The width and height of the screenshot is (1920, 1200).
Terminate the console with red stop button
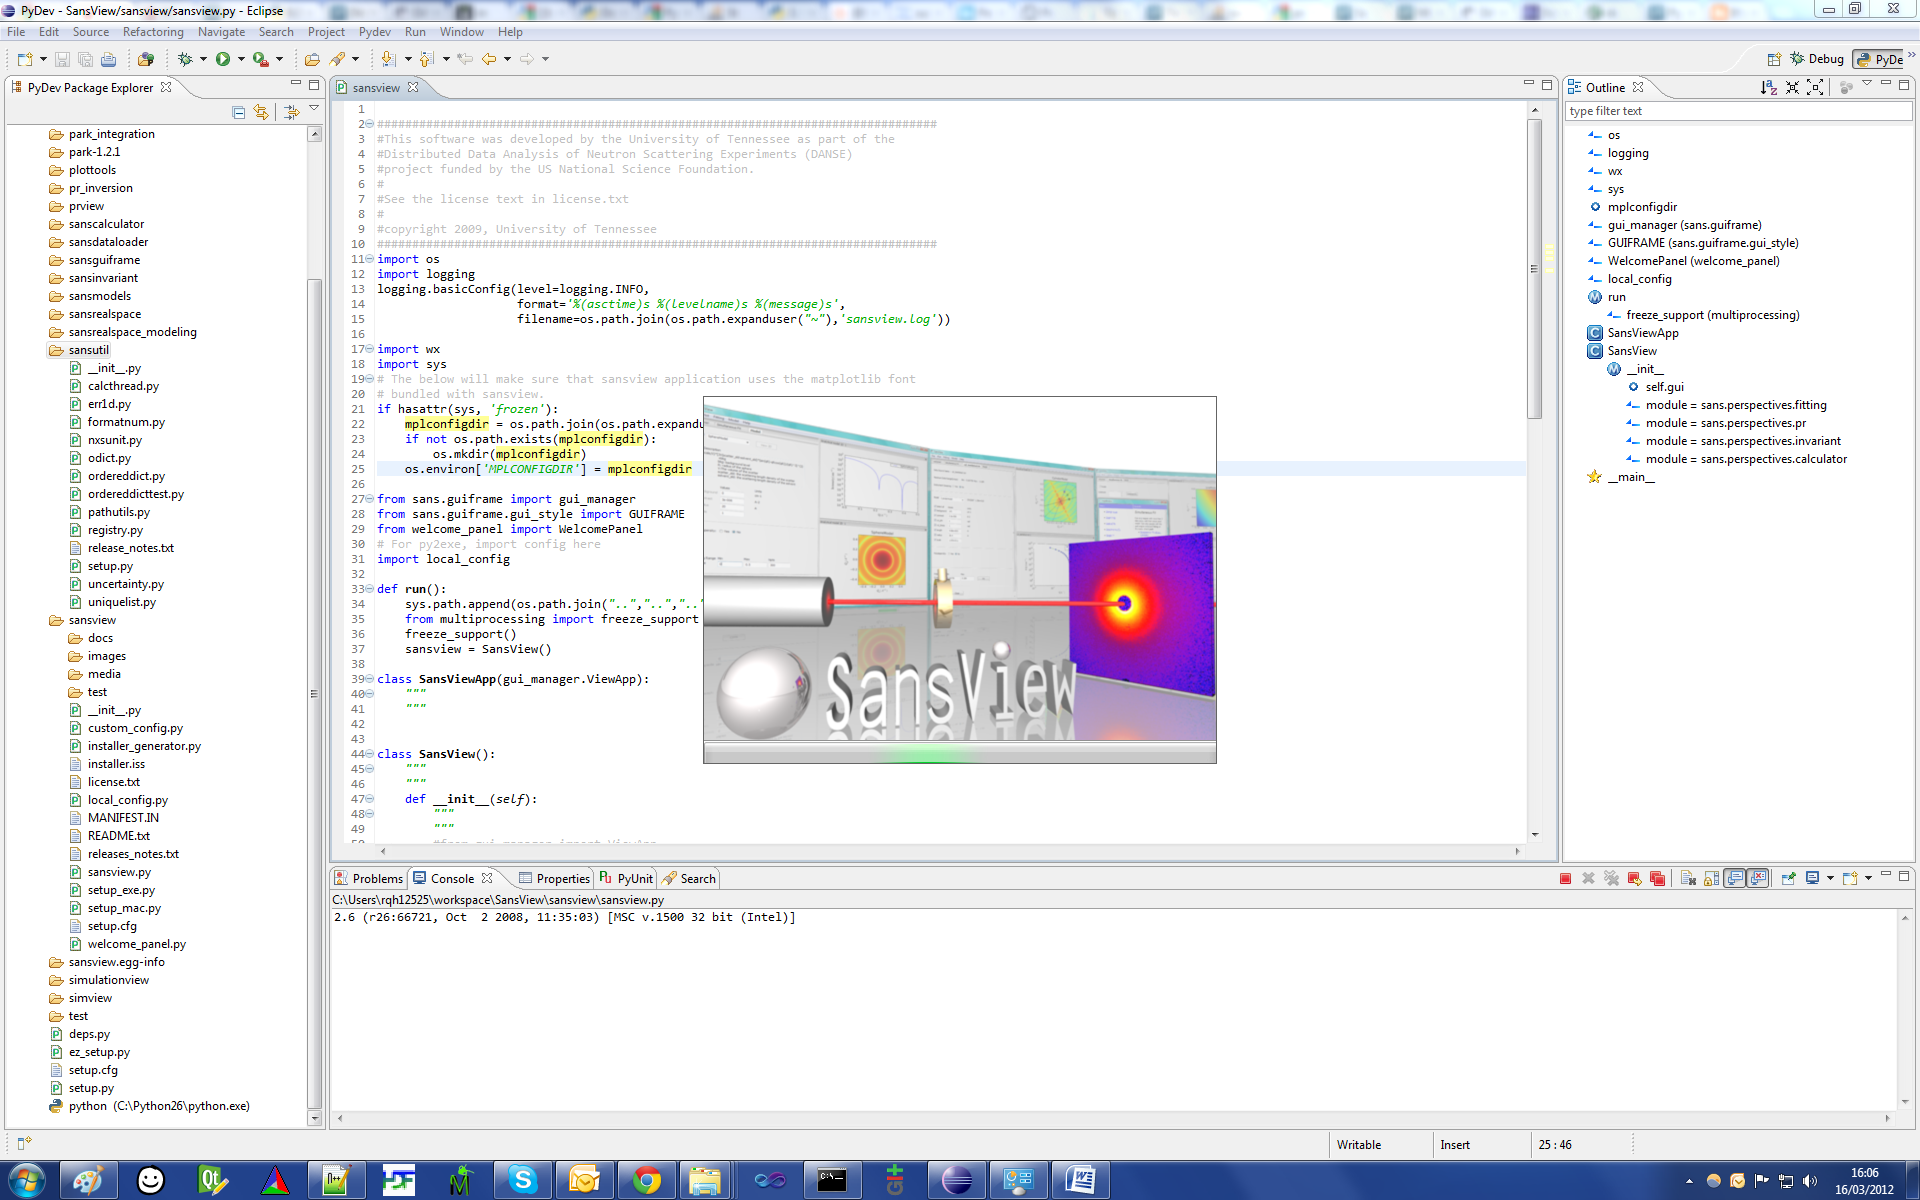tap(1565, 878)
